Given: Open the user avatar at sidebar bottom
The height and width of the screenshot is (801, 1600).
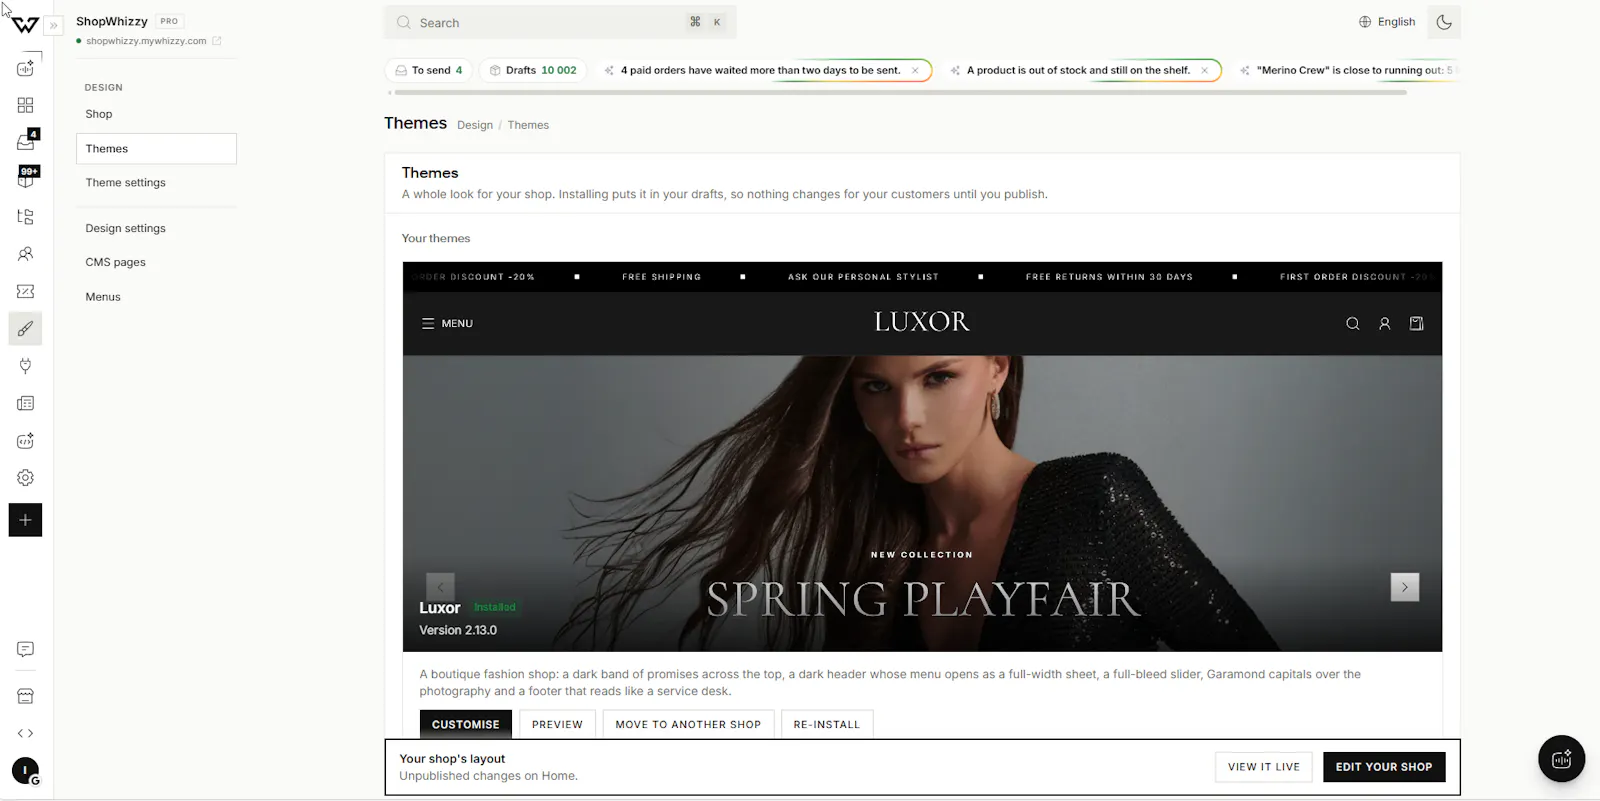Looking at the screenshot, I should click(25, 771).
